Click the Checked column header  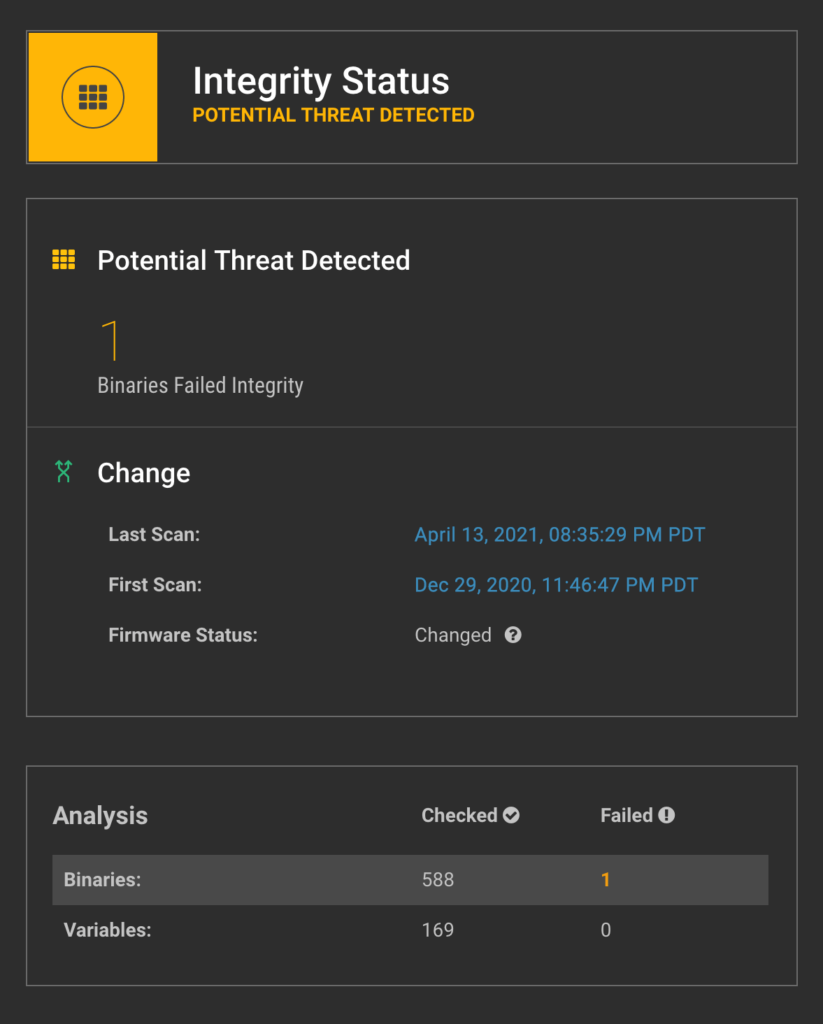click(x=470, y=815)
